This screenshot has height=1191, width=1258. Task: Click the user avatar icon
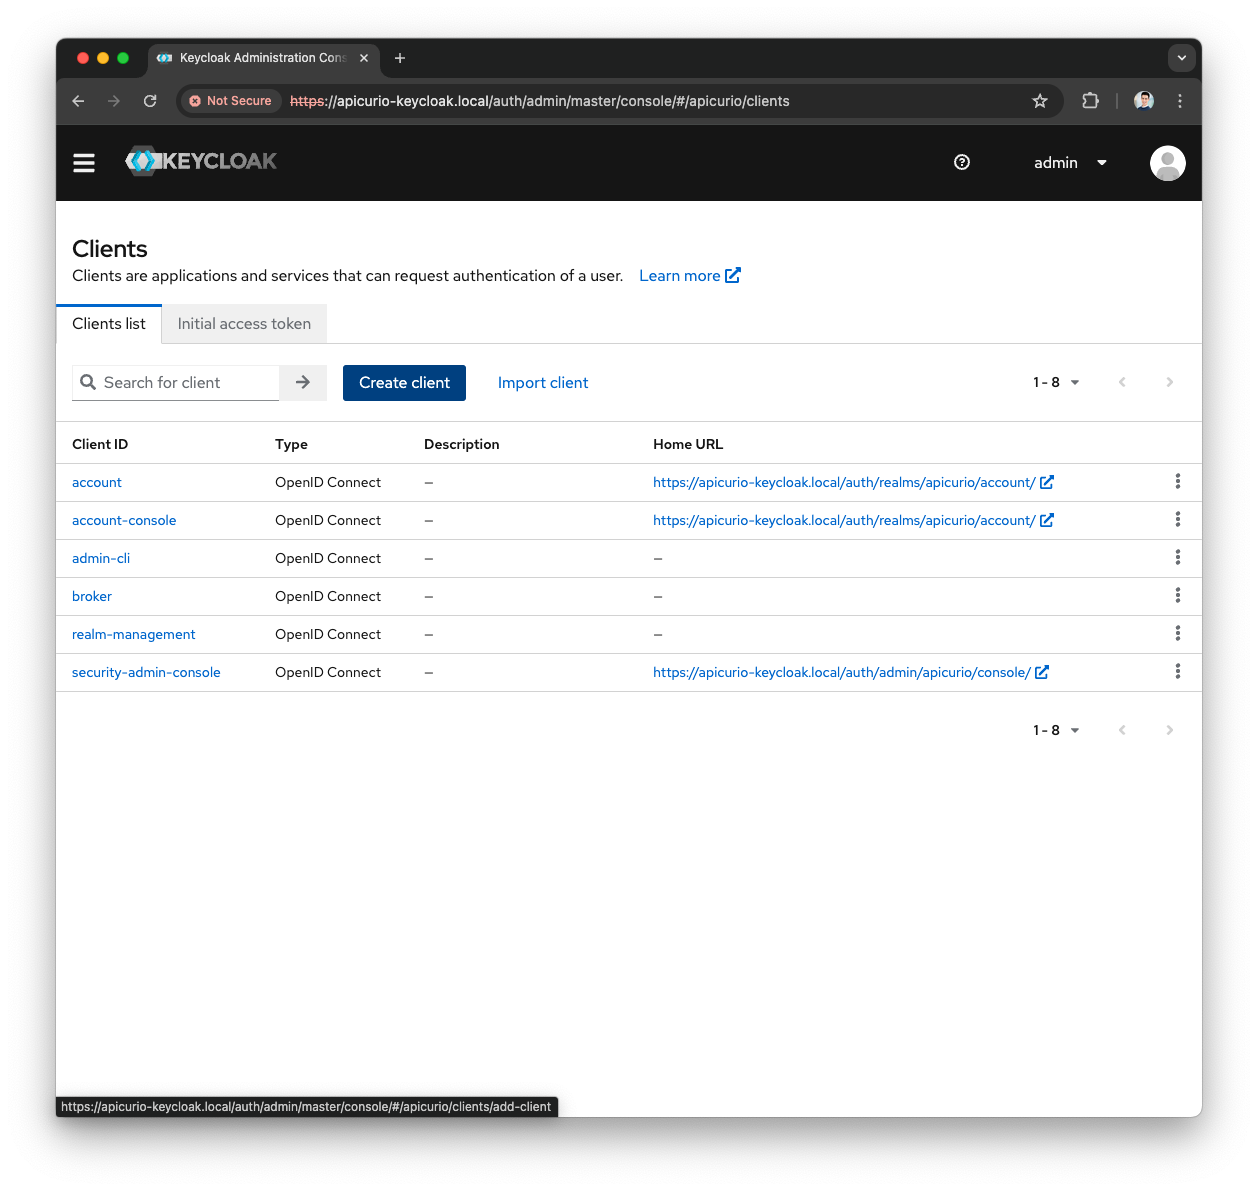coord(1167,162)
